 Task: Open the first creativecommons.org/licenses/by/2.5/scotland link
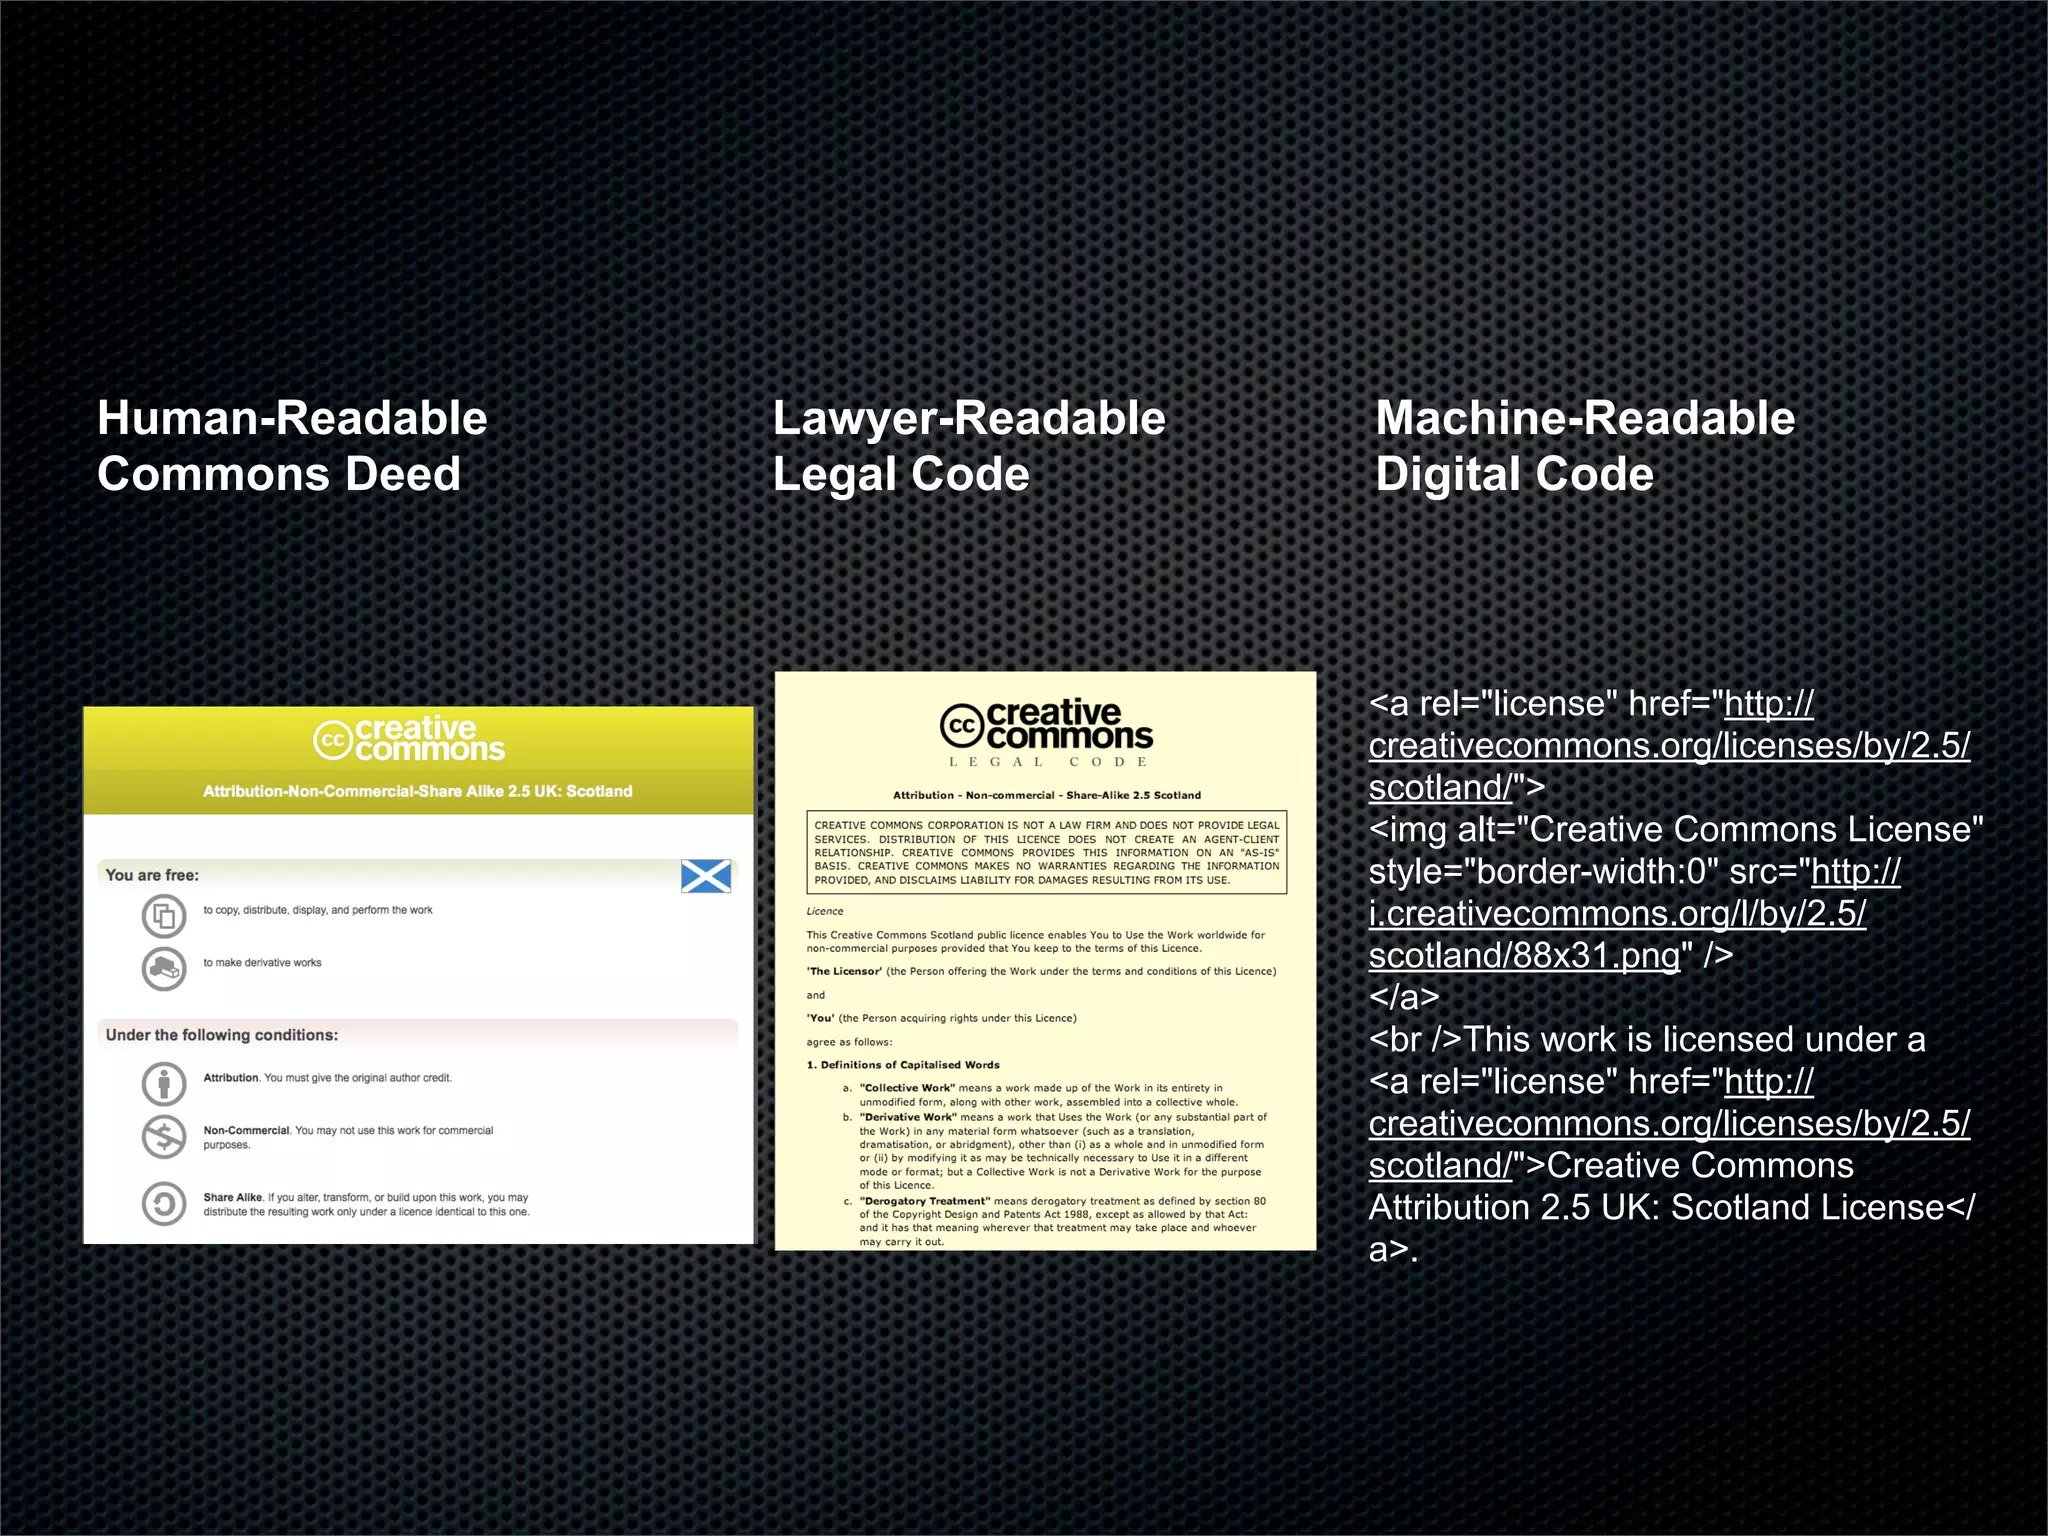(x=1669, y=746)
